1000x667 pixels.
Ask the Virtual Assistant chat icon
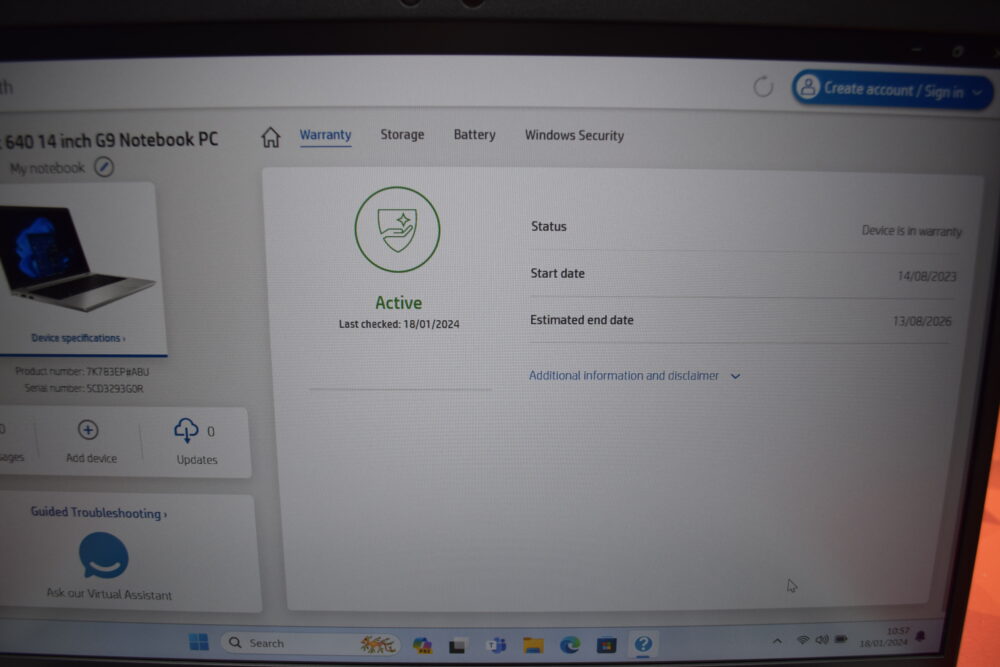[x=103, y=555]
